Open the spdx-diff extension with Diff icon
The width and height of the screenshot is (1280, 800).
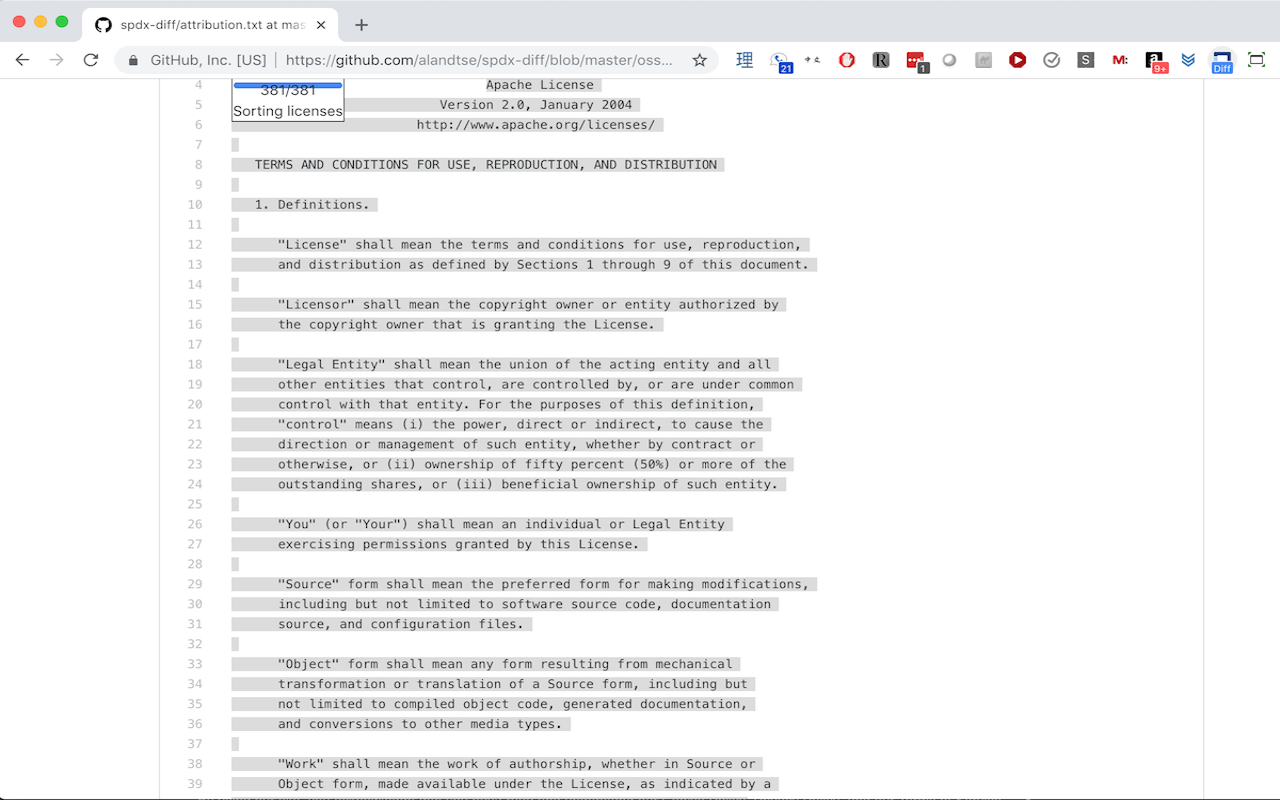1222,60
